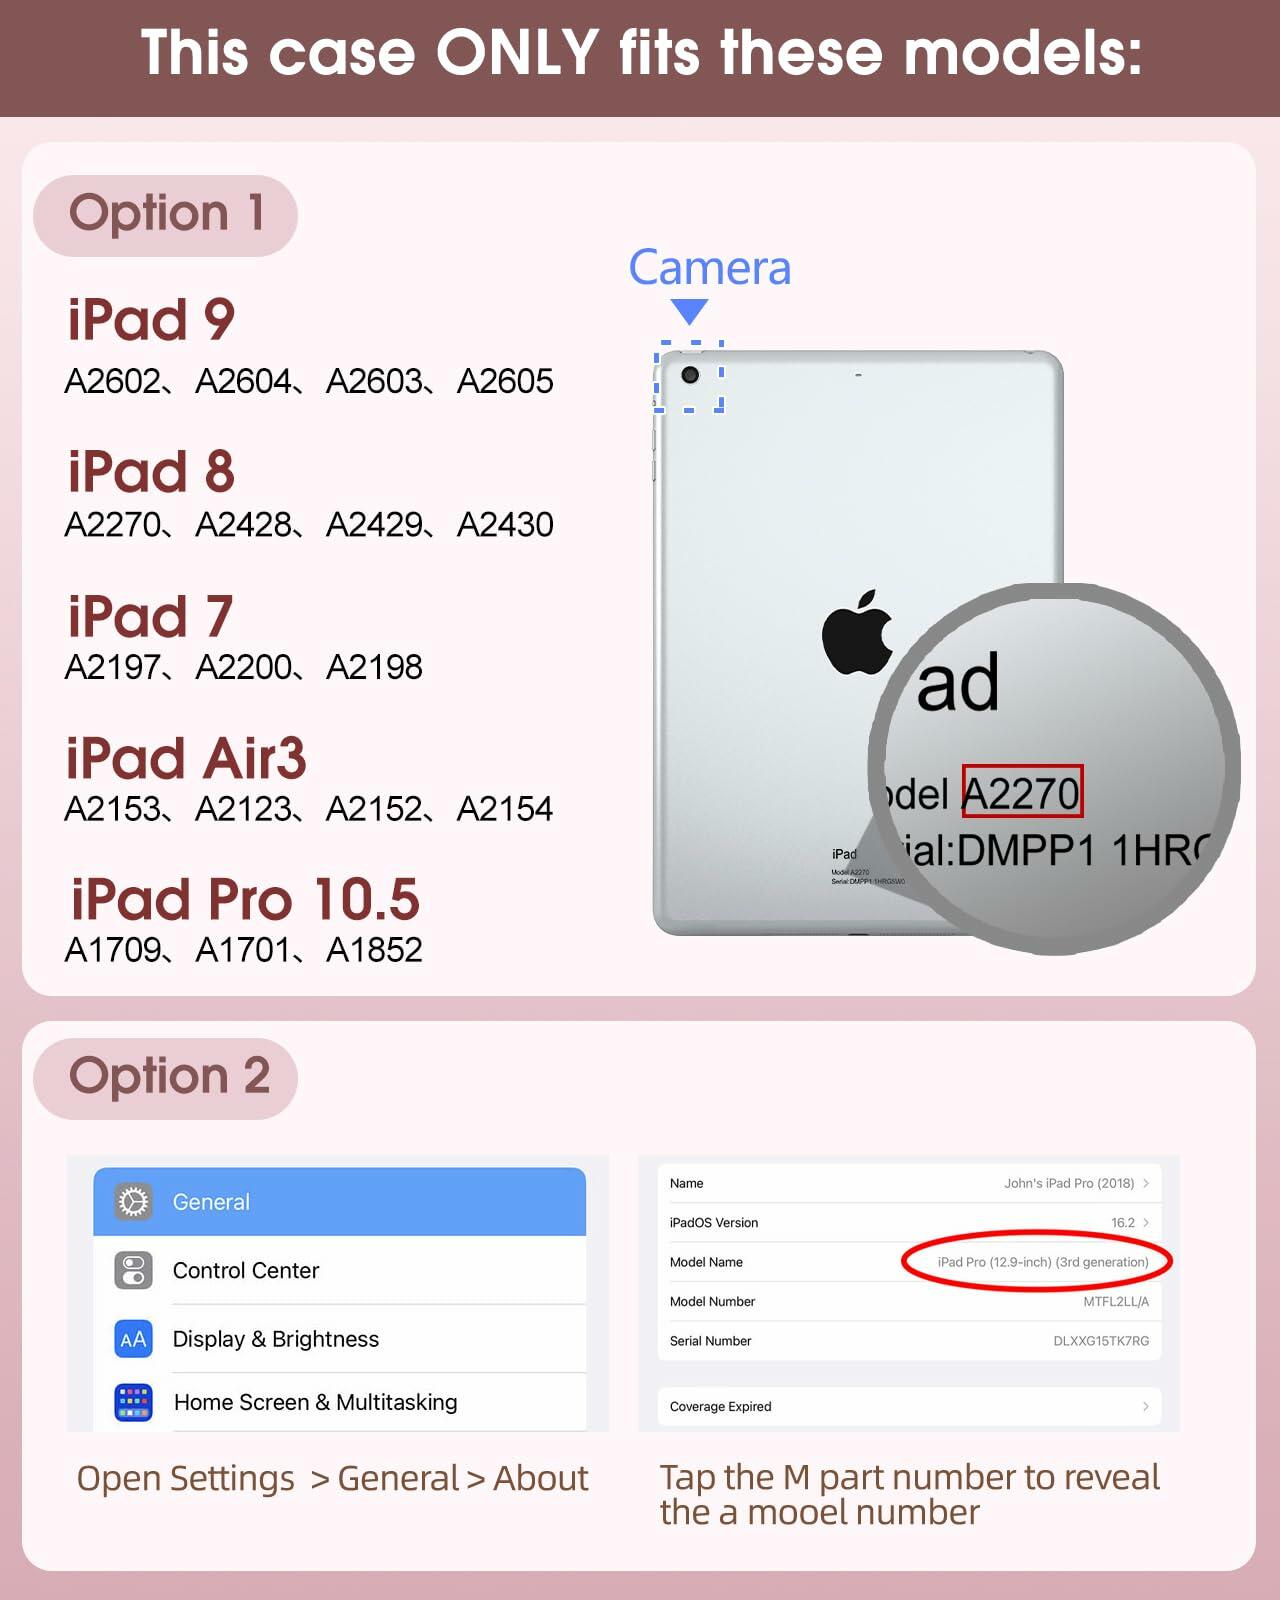Open the Control Center menu item
This screenshot has width=1280, height=1600.
tap(339, 1270)
